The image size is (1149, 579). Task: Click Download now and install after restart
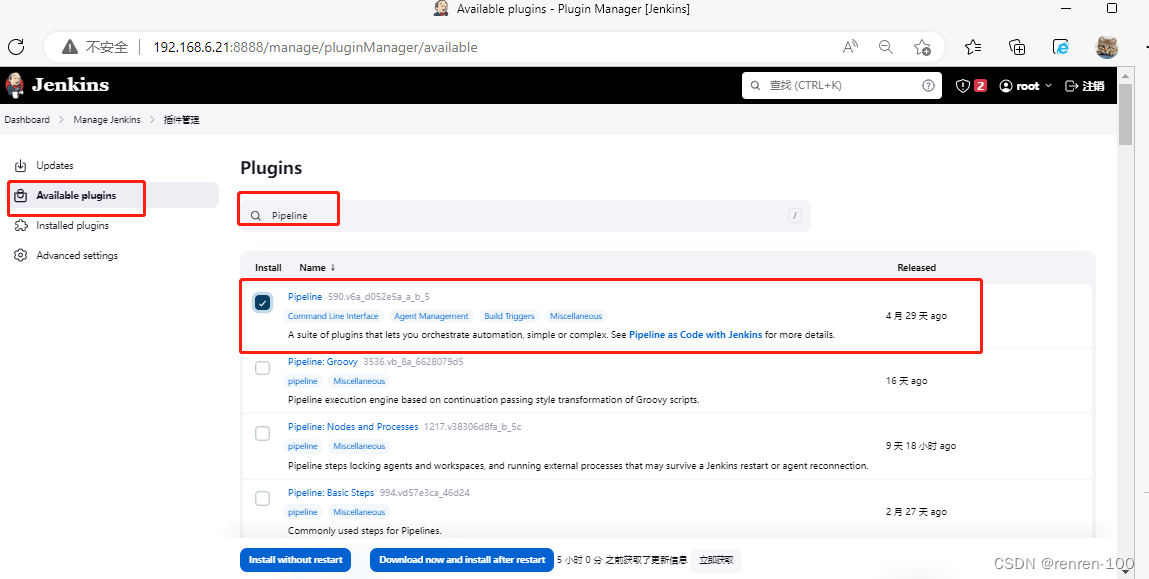[462, 560]
